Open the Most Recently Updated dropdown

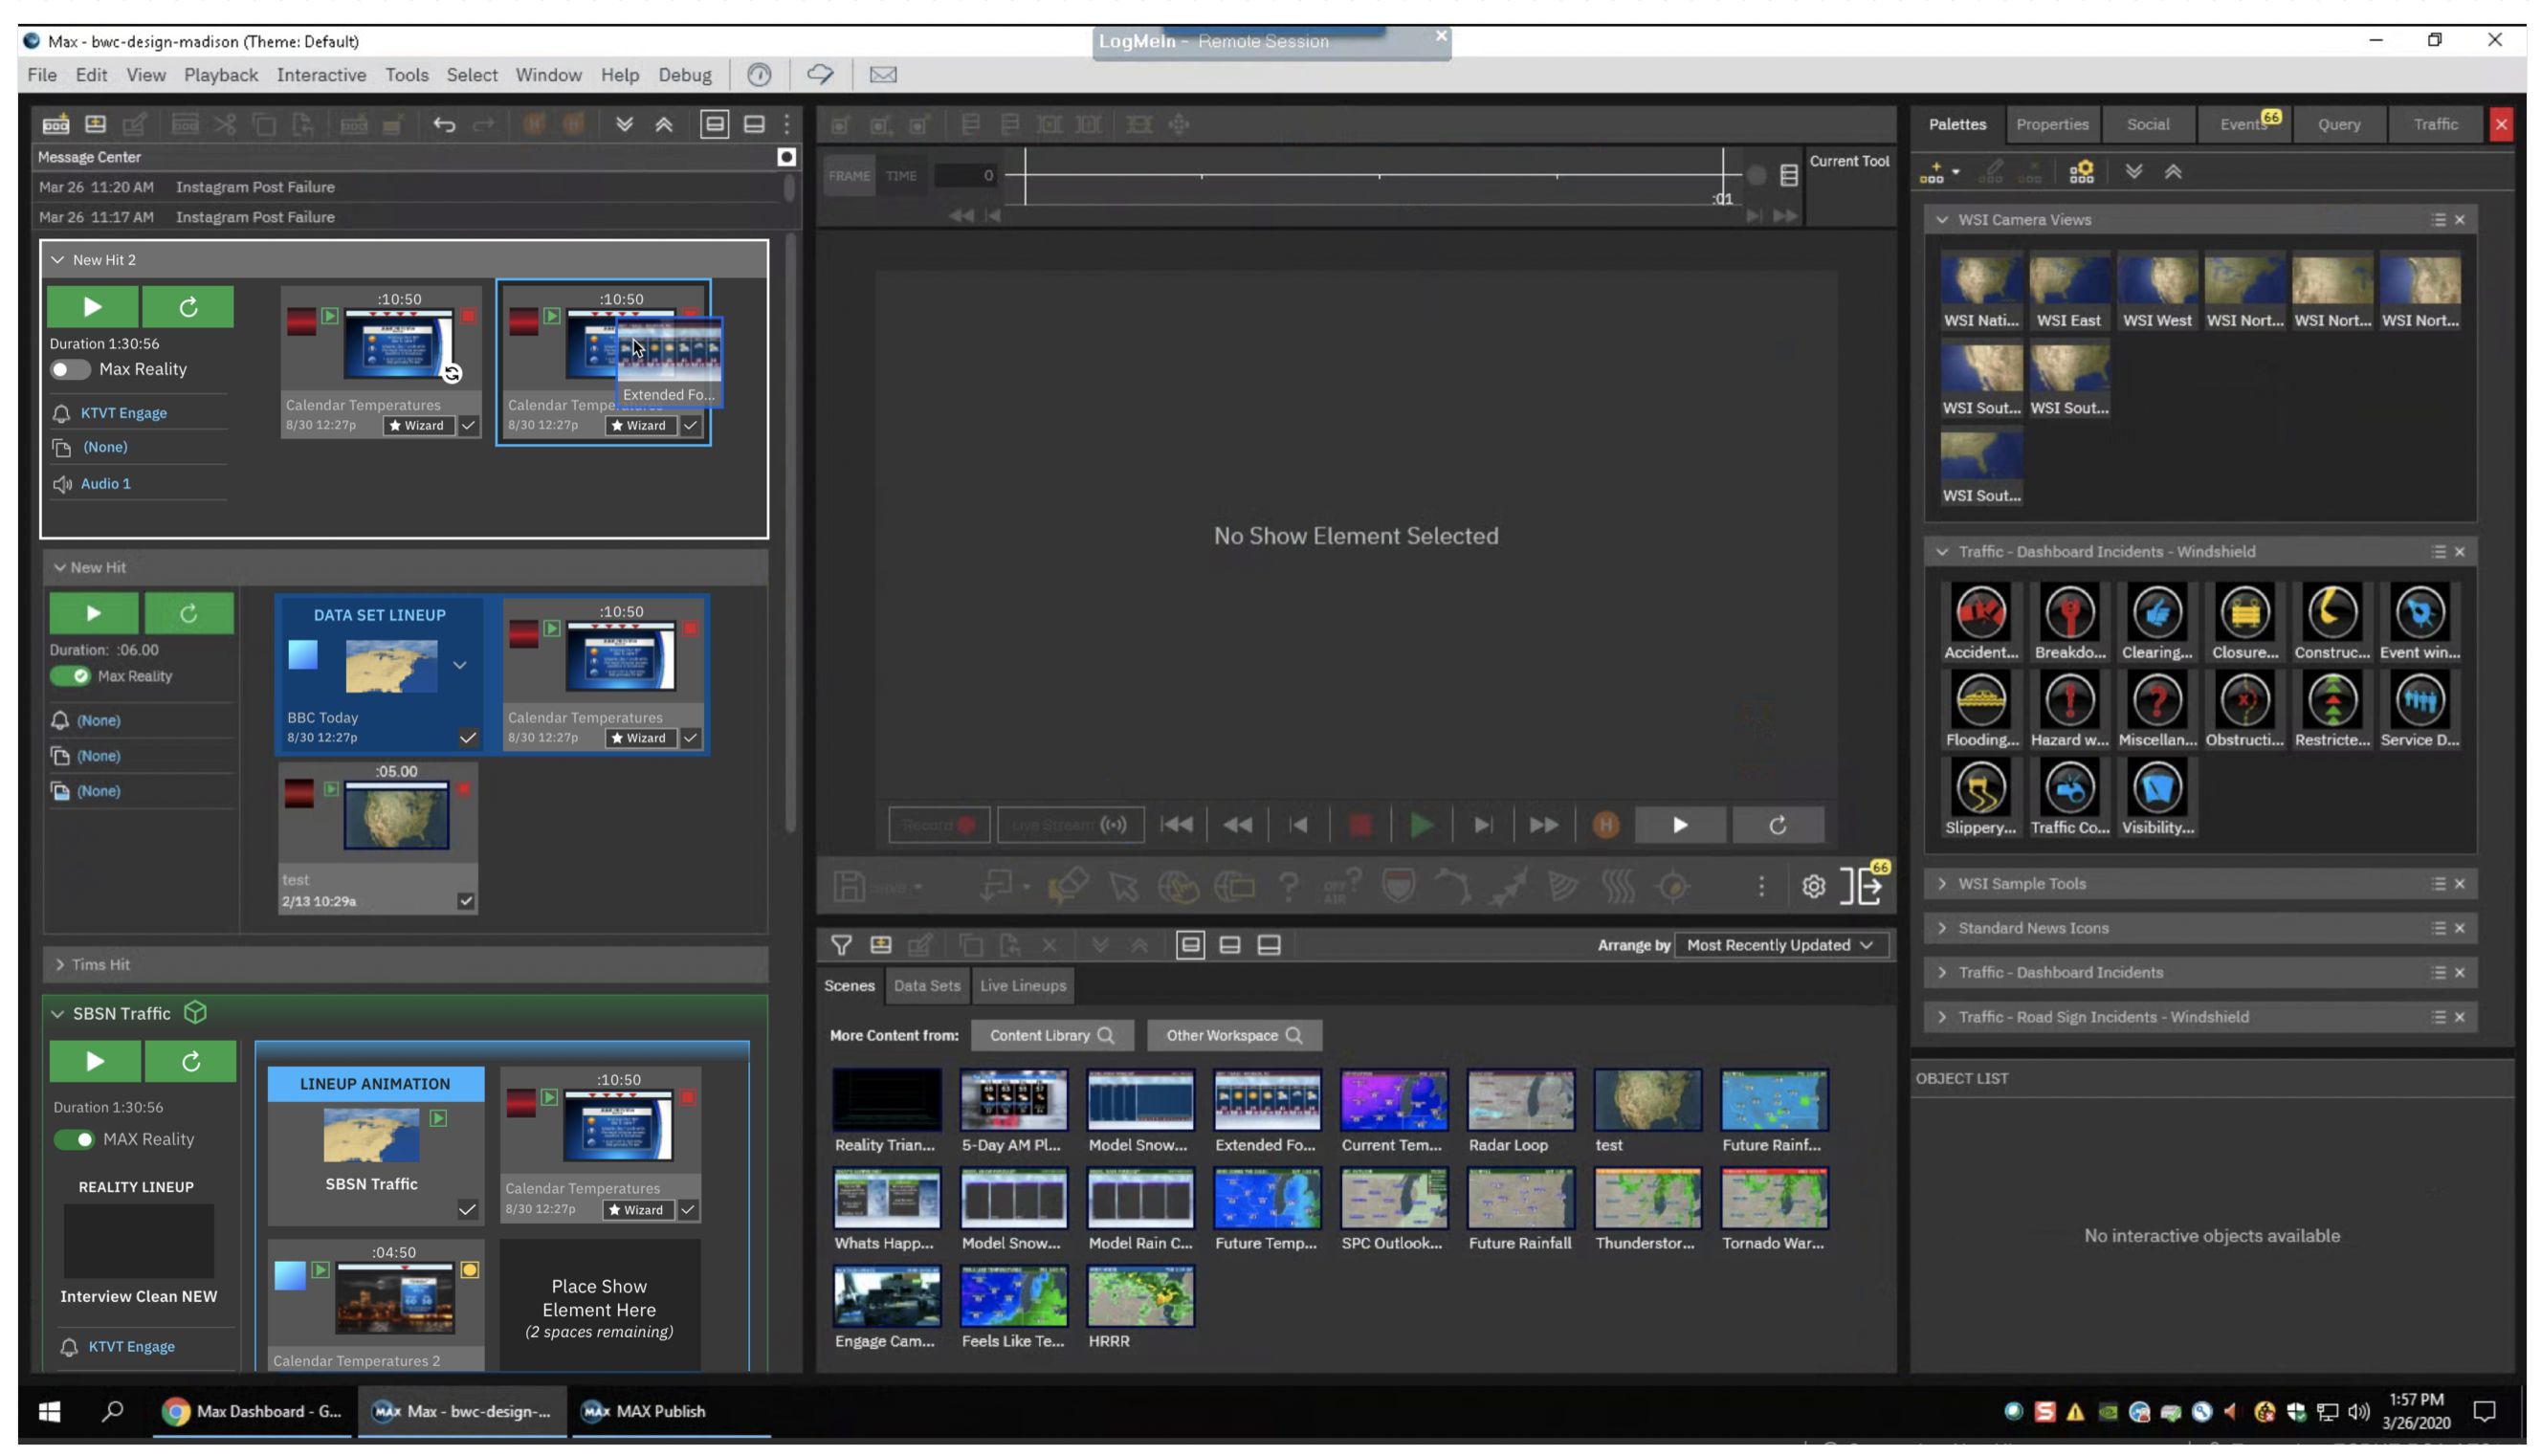coord(1779,944)
